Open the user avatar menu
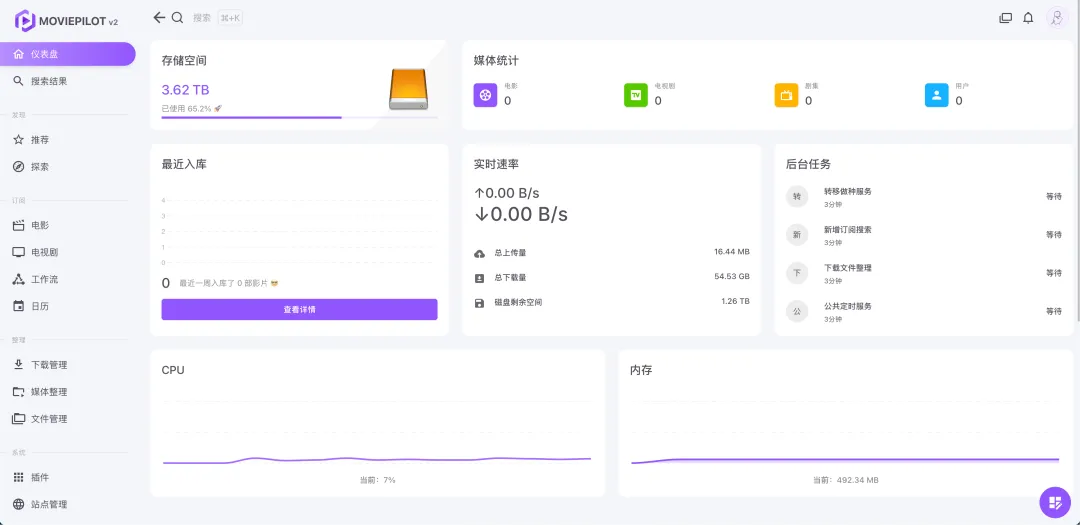Screen dimensions: 1080x525 point(1057,19)
